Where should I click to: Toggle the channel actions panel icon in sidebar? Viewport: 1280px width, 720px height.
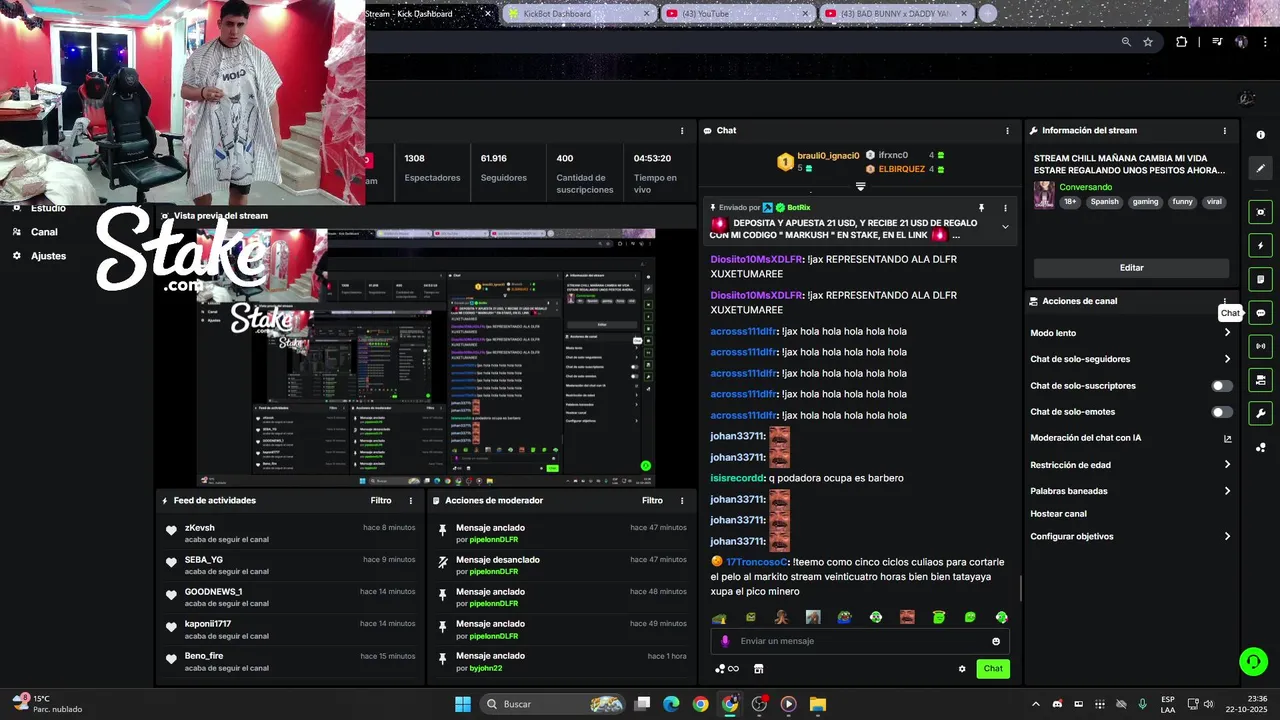[x=1261, y=380]
